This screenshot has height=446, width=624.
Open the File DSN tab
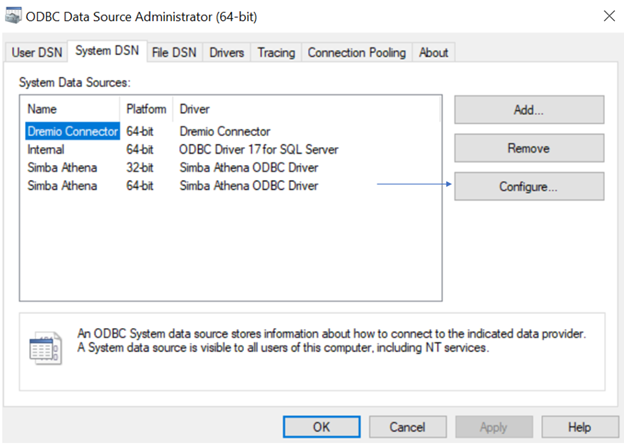point(174,53)
